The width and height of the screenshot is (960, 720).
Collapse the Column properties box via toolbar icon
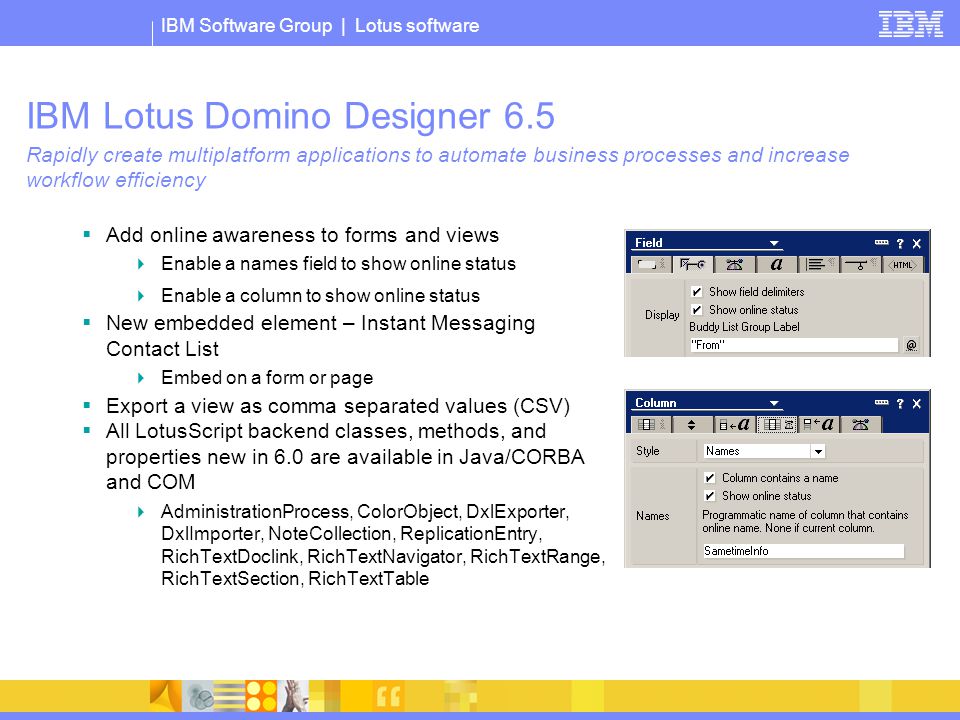[881, 402]
